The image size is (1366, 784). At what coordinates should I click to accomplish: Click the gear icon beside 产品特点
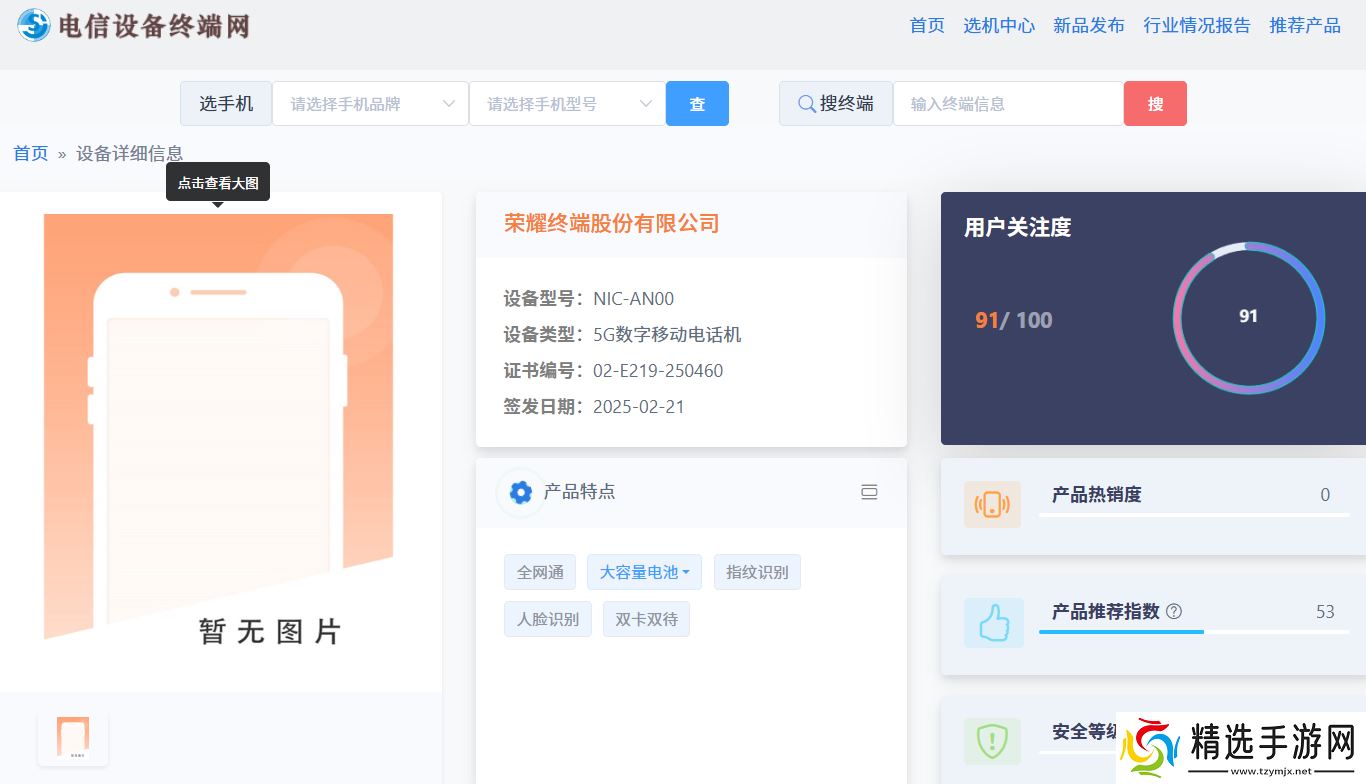click(520, 492)
